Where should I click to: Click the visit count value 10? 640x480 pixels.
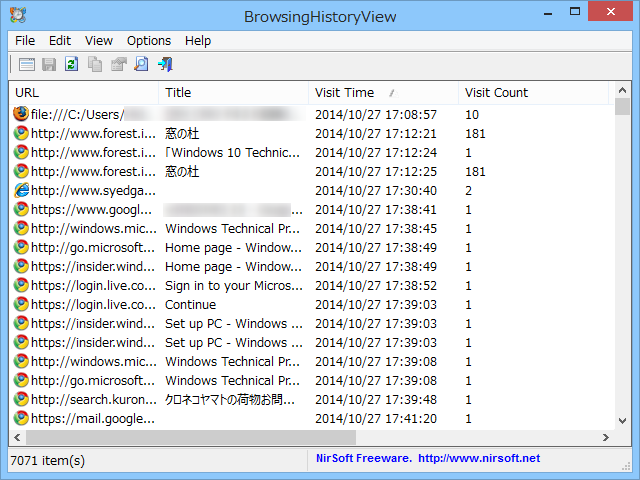472,115
